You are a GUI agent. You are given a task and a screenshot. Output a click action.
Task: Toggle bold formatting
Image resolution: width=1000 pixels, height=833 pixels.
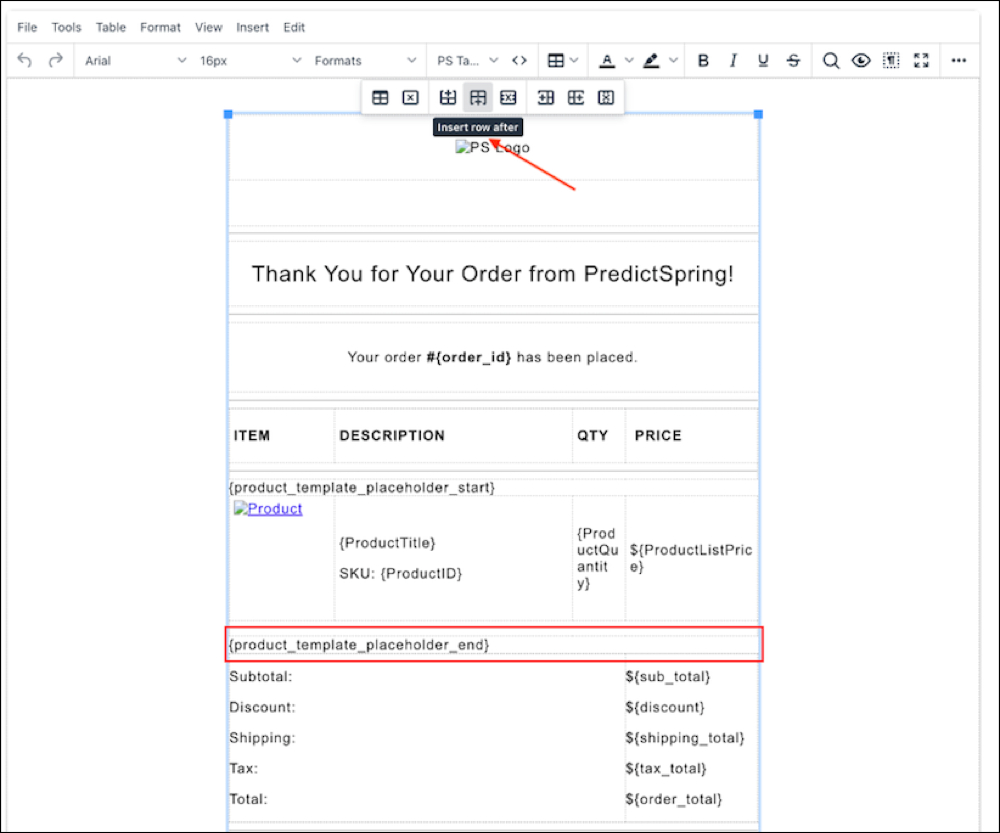point(703,61)
